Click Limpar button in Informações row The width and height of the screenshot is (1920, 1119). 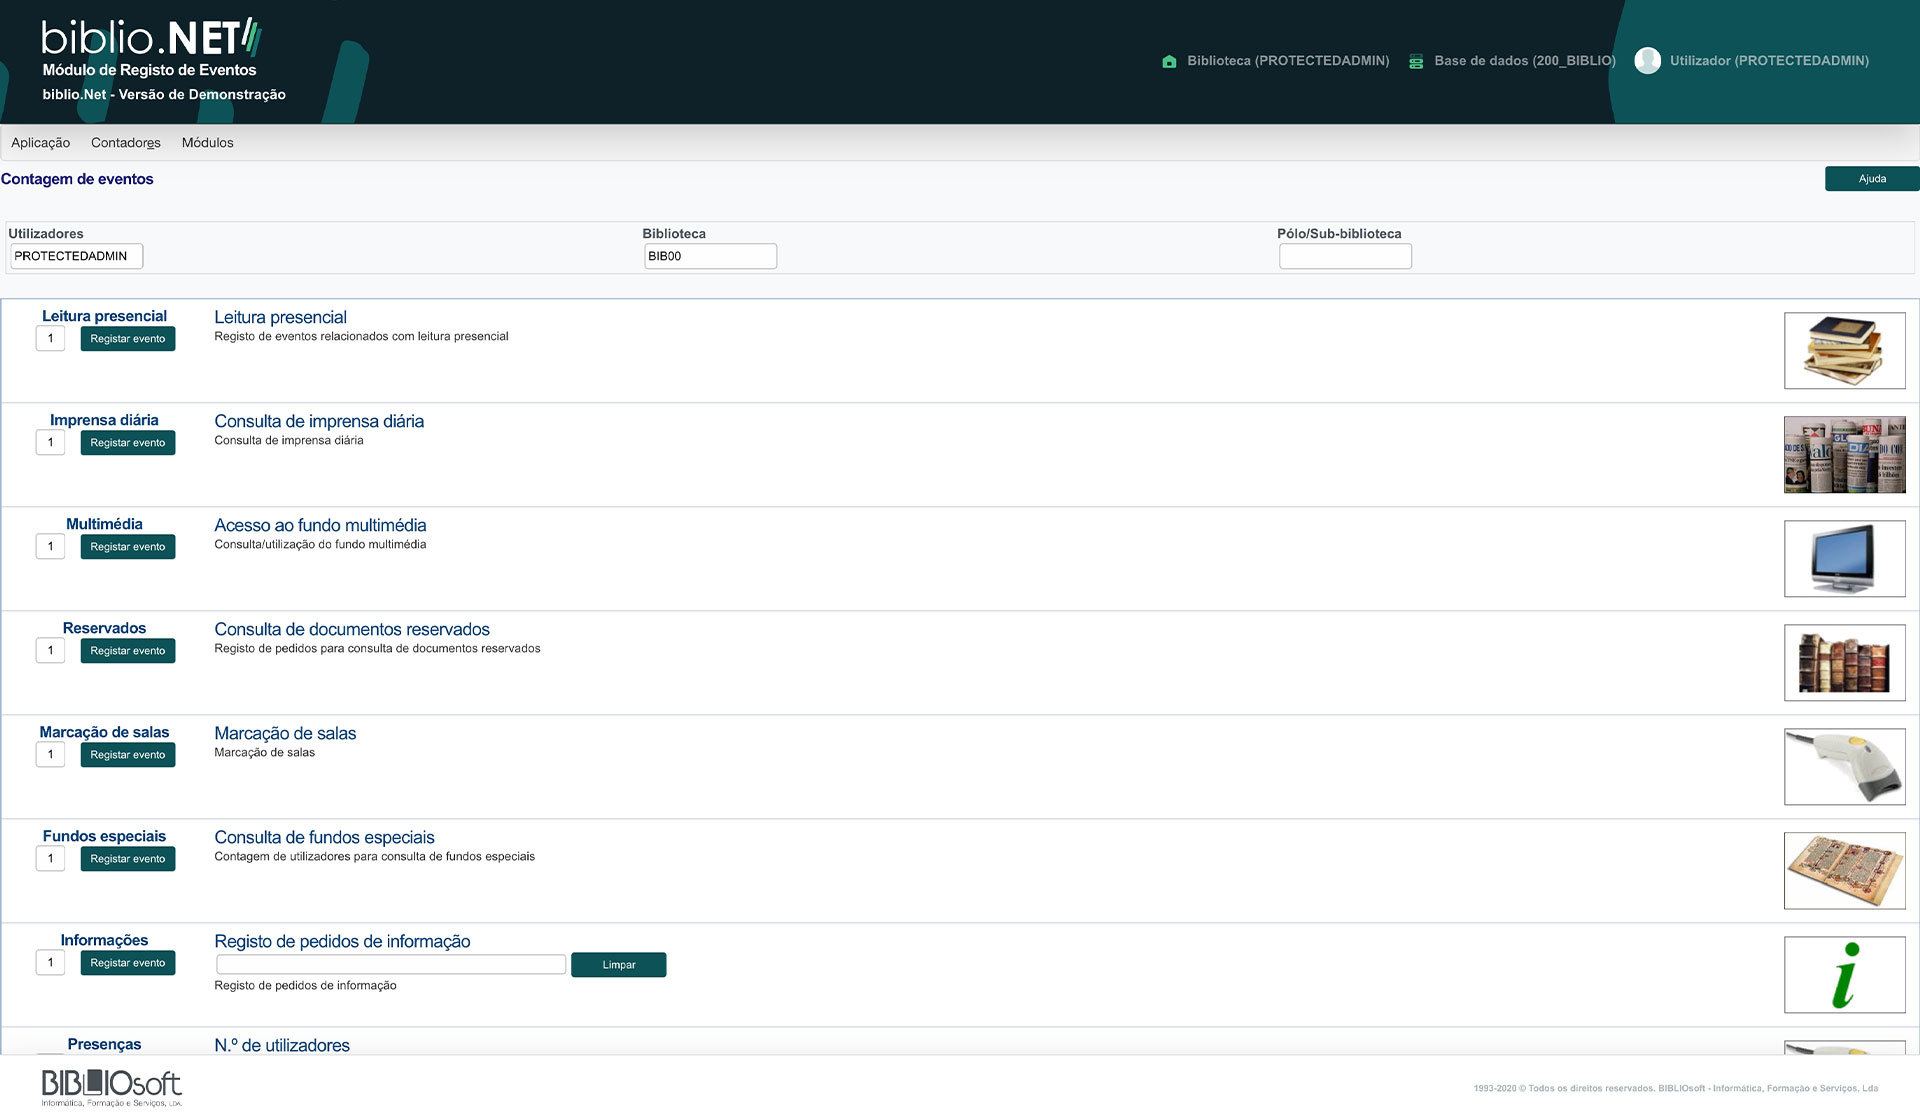point(616,964)
